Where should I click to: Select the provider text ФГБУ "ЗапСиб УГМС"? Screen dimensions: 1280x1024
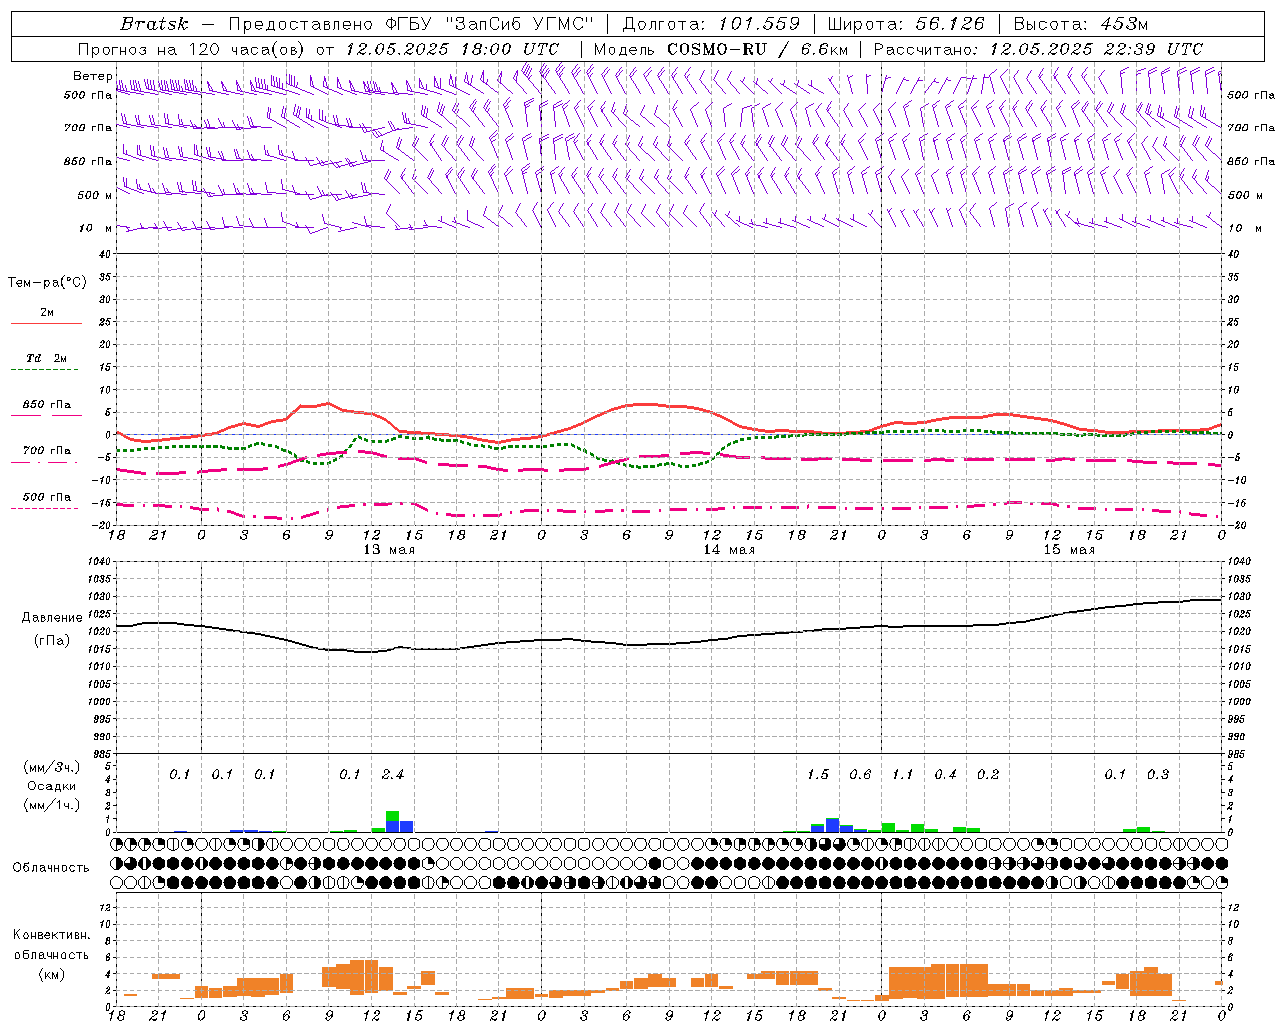point(490,24)
